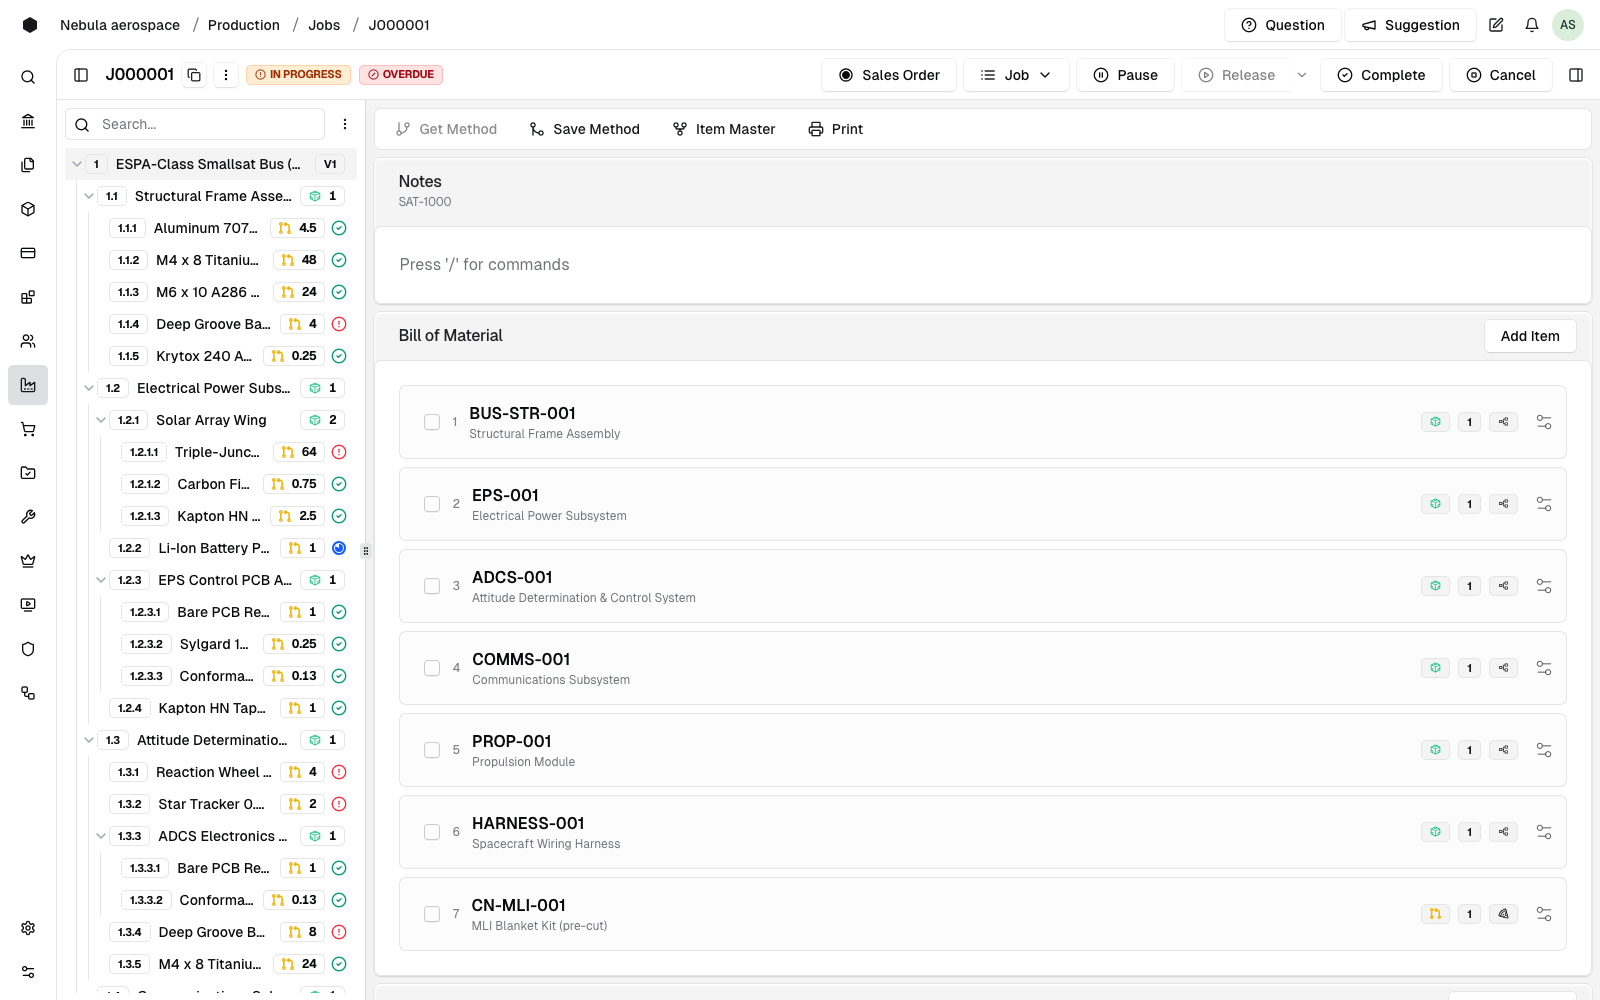Open the users icon in left sidebar
Screen dimensions: 1600x1000
point(28,341)
